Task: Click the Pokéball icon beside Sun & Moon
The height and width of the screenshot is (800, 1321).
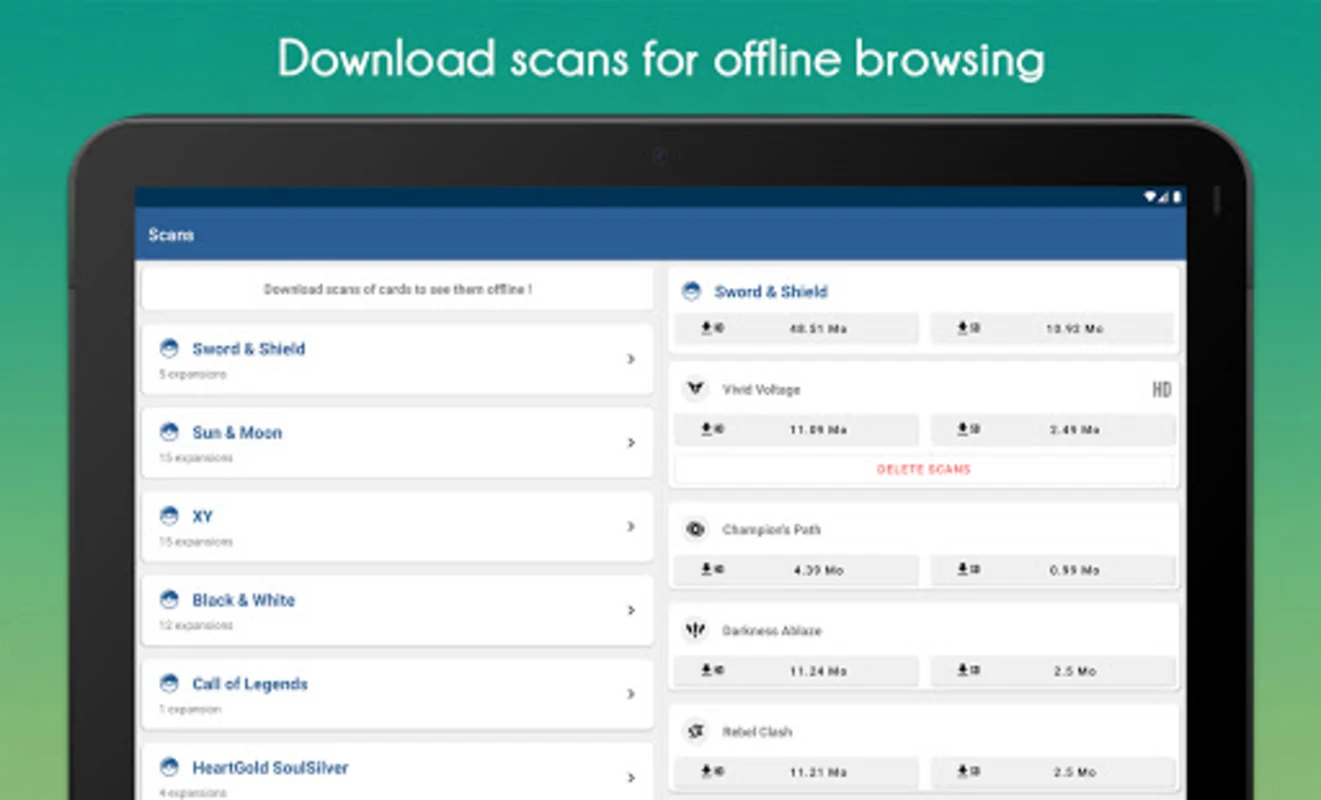Action: 169,432
